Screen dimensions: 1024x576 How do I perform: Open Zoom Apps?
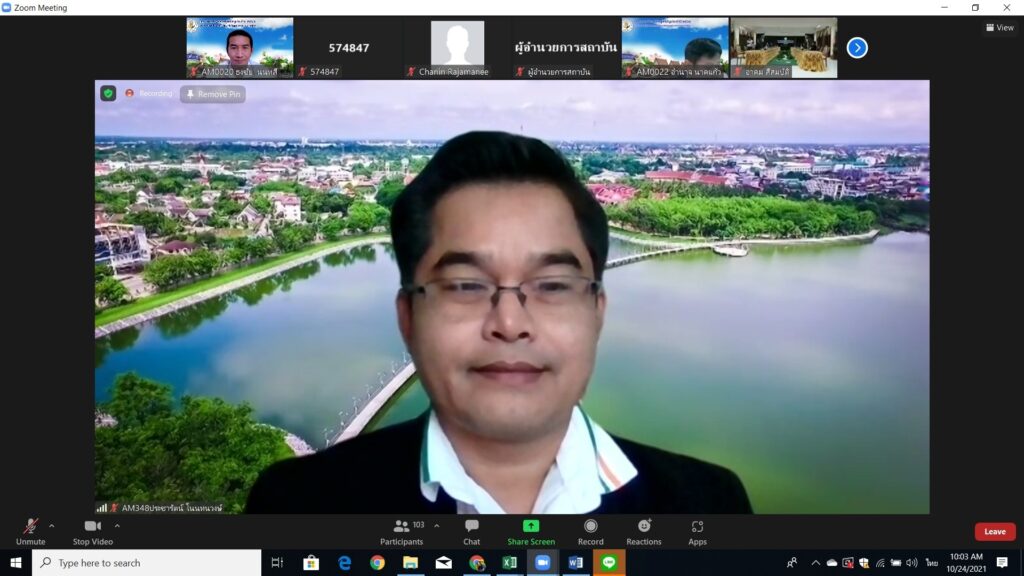coord(697,532)
